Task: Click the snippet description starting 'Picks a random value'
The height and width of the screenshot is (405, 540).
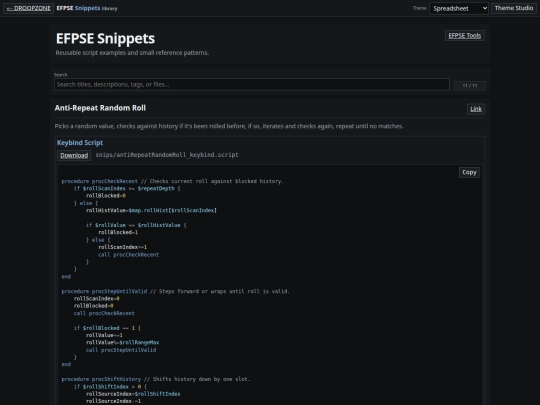Action: click(229, 126)
